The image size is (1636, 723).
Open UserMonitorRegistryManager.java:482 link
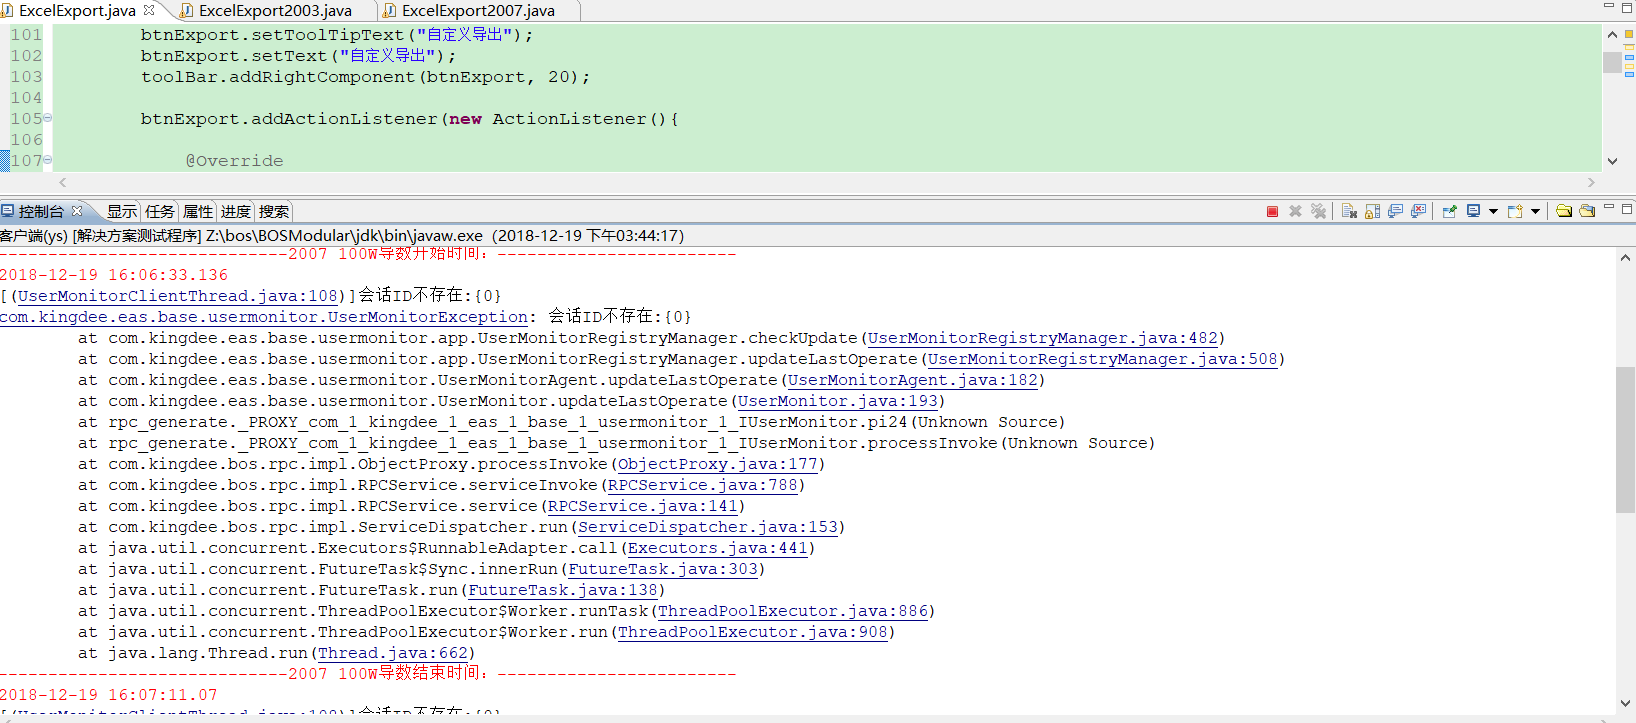click(x=1043, y=338)
